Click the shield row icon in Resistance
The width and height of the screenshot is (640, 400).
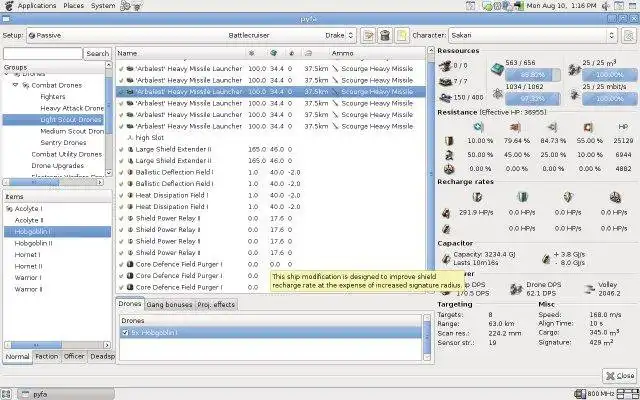pyautogui.click(x=449, y=141)
